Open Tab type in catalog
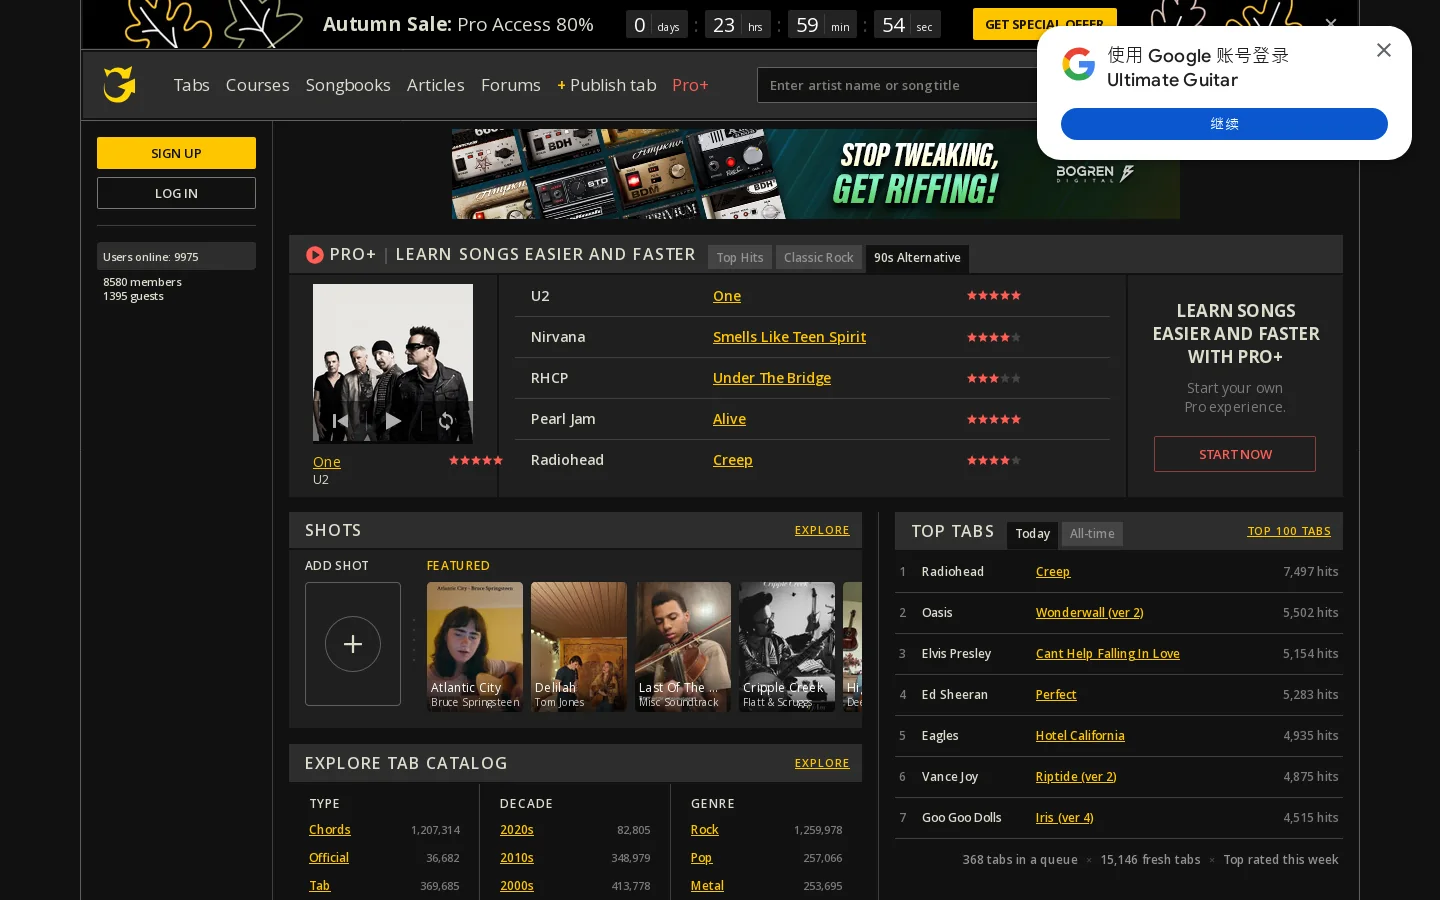Screen dimensions: 1440x900 point(319,886)
